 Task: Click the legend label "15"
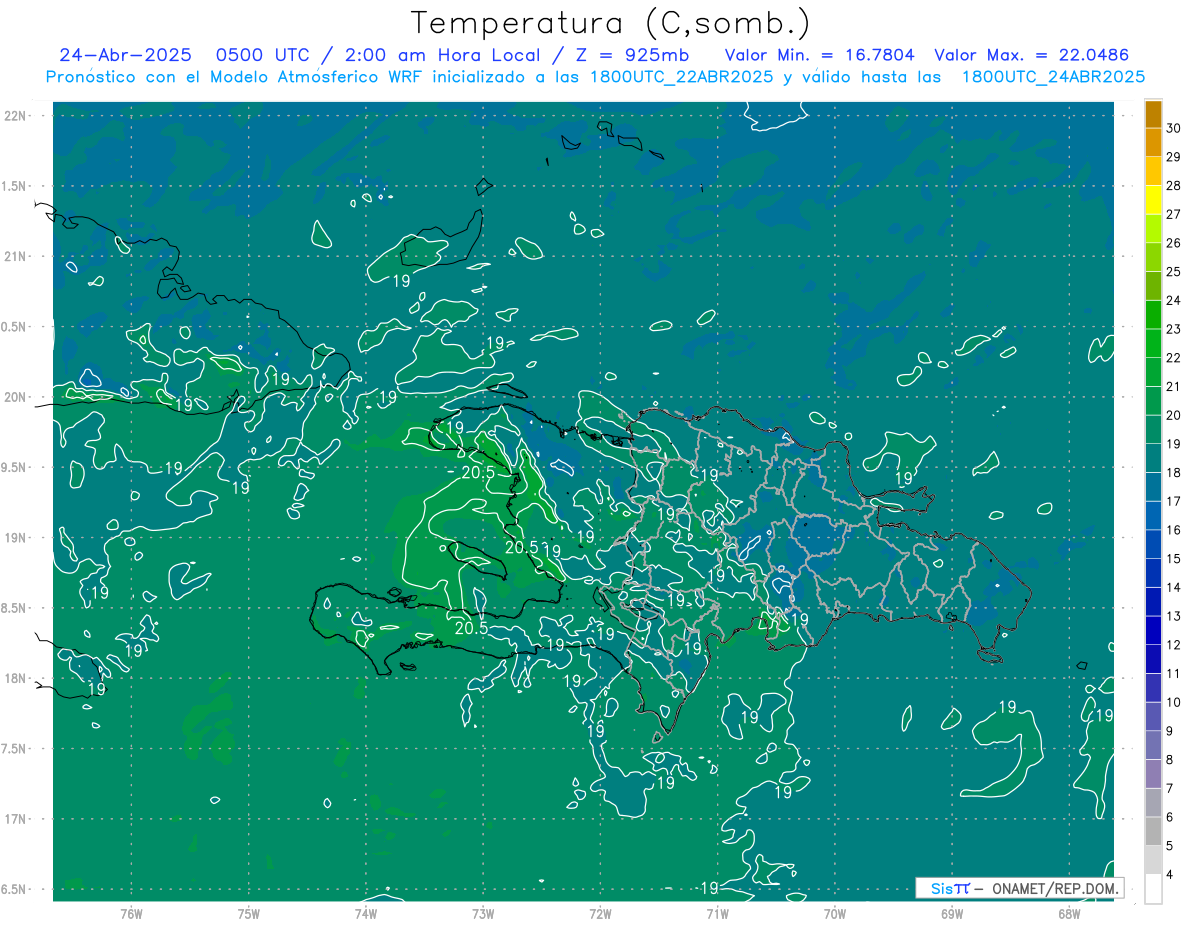pyautogui.click(x=1174, y=559)
